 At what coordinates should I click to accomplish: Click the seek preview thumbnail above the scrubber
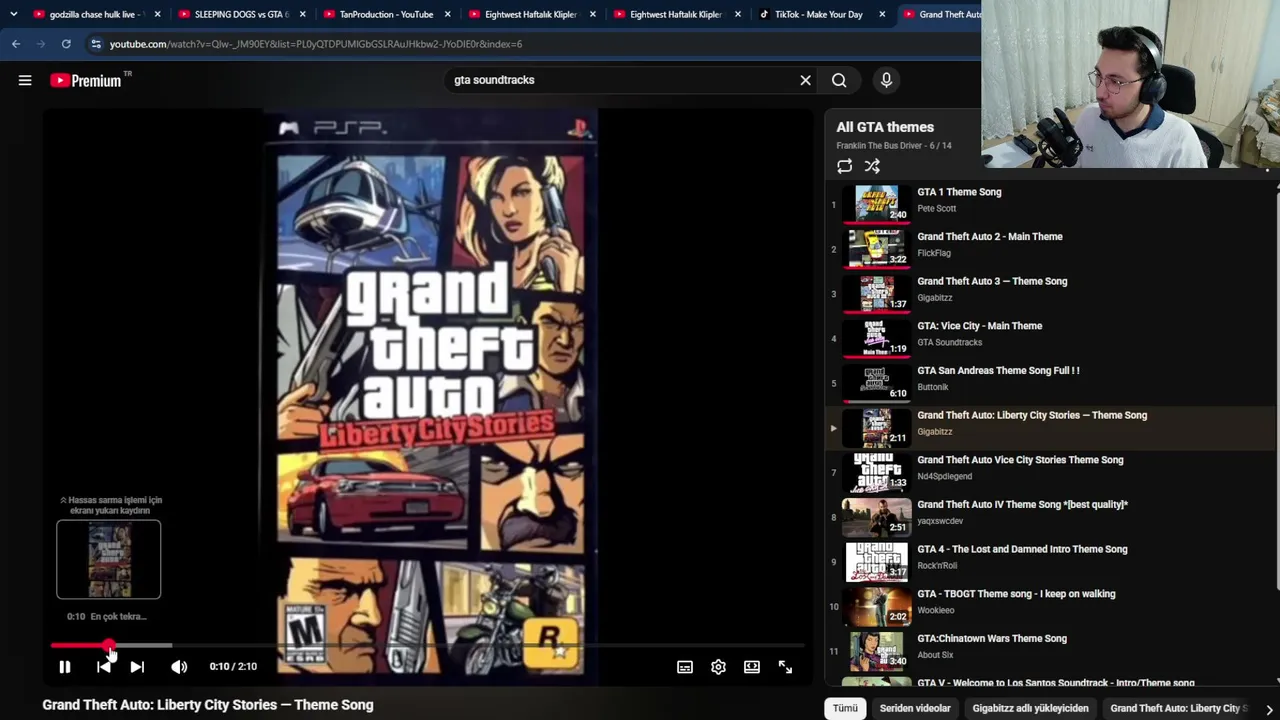tap(109, 559)
